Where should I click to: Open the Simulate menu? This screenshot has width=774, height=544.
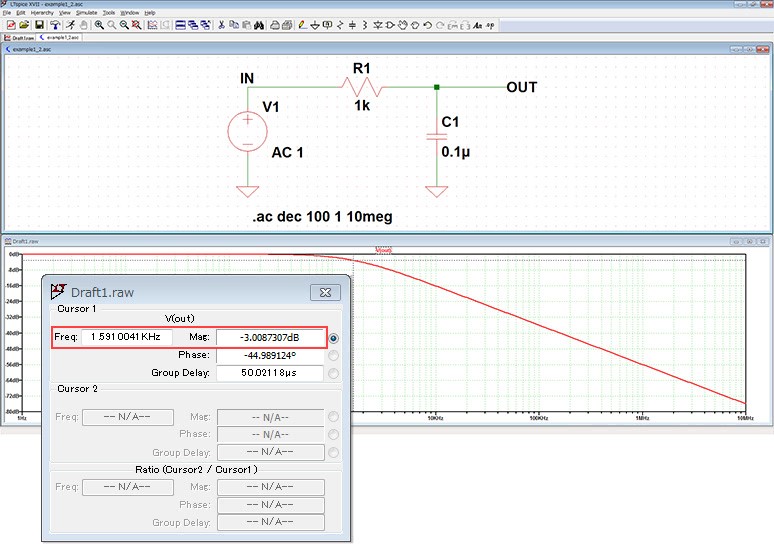87,13
